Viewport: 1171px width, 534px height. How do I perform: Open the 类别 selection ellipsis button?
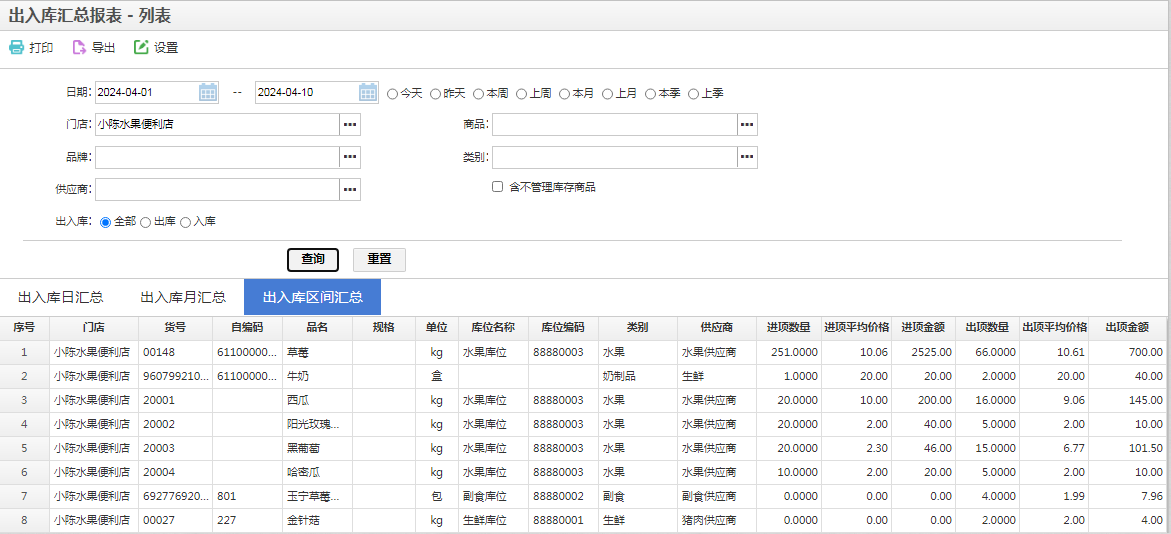pyautogui.click(x=748, y=158)
